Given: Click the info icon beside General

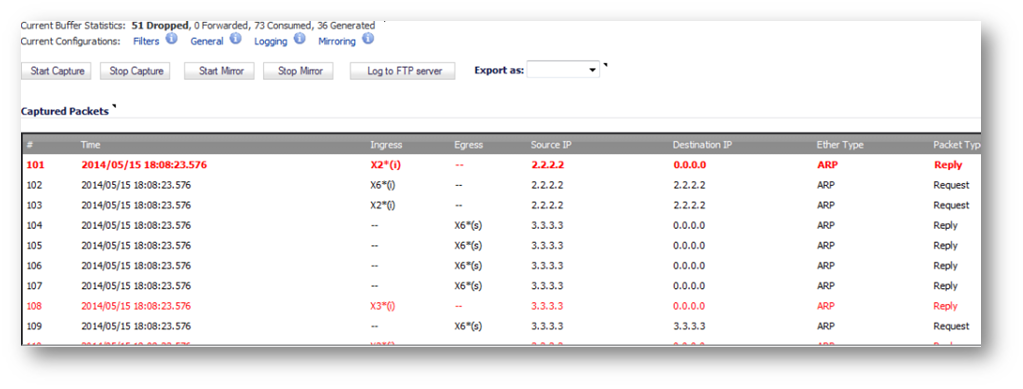Looking at the screenshot, I should click(x=235, y=39).
